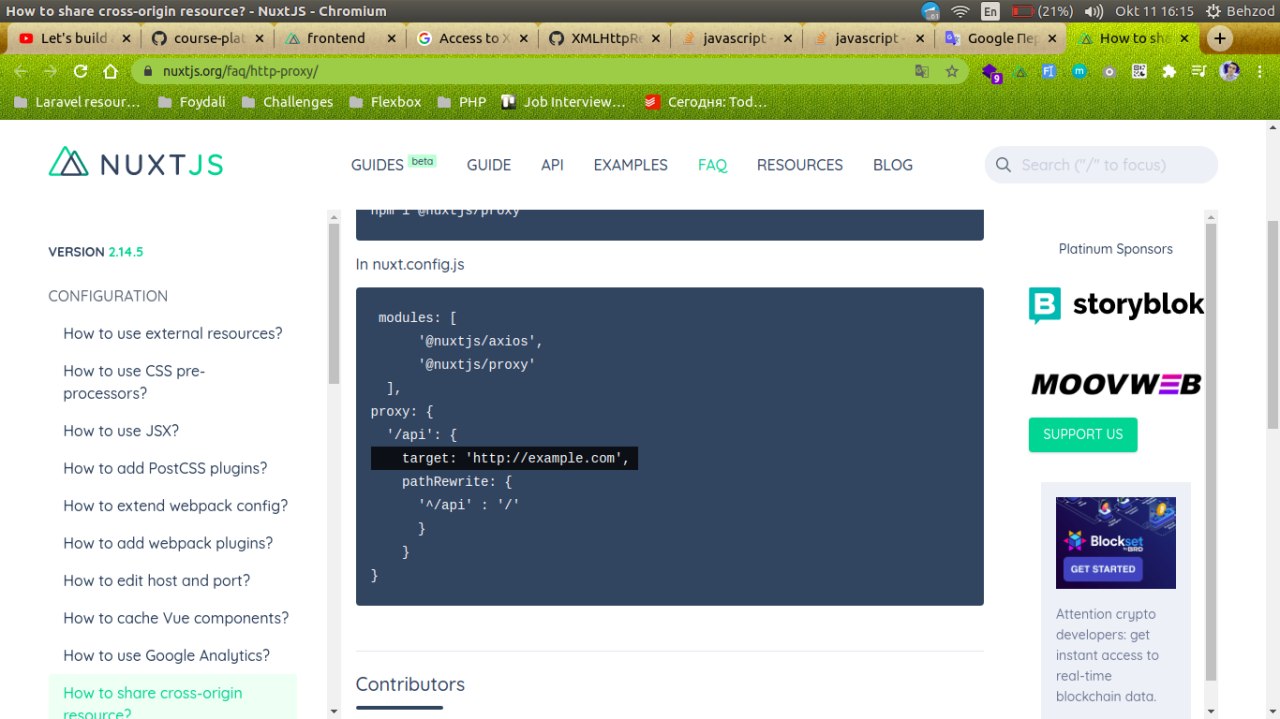Open the Wi-Fi network indicator
Viewport: 1280px width, 719px height.
click(x=961, y=12)
